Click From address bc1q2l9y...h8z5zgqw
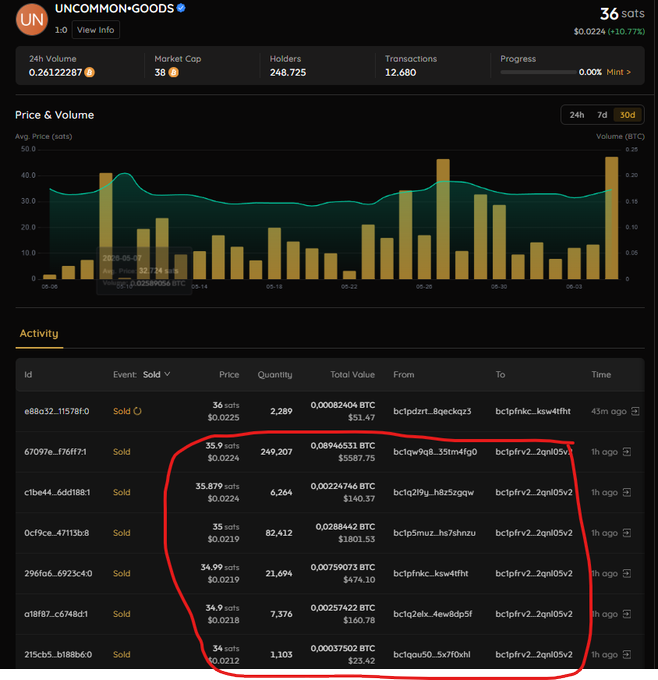658x680 pixels. [434, 492]
